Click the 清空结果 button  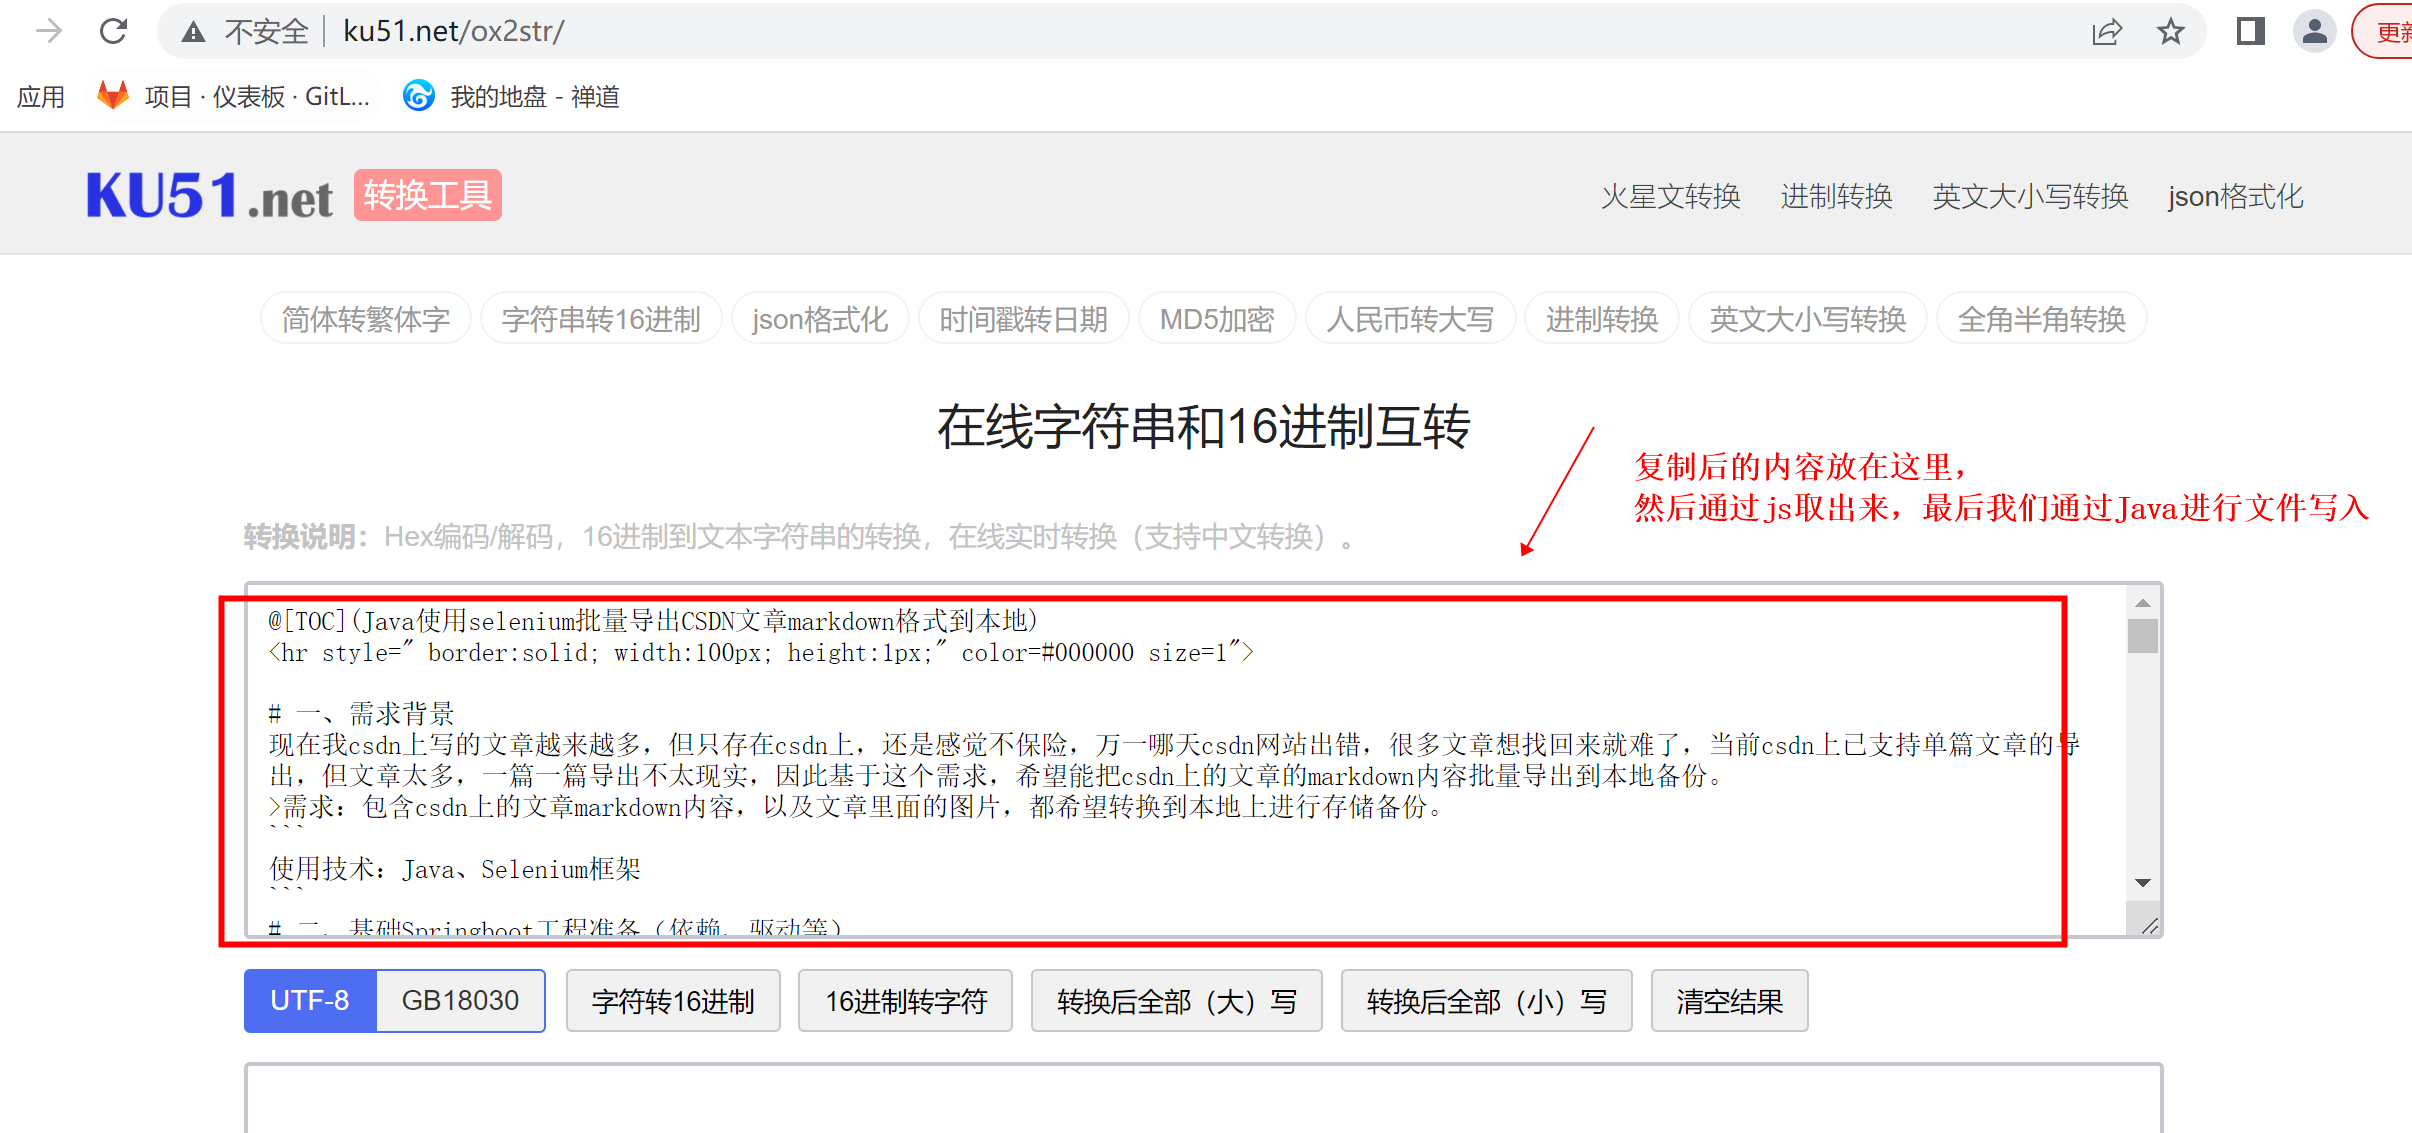tap(1729, 1000)
